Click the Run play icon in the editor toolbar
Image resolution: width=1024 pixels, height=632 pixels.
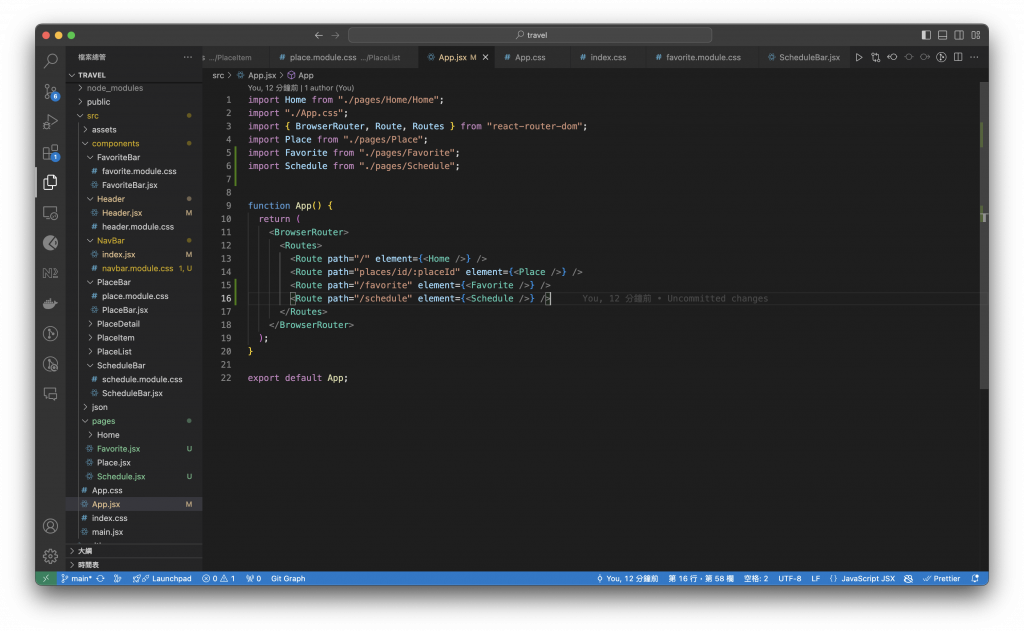(x=859, y=57)
